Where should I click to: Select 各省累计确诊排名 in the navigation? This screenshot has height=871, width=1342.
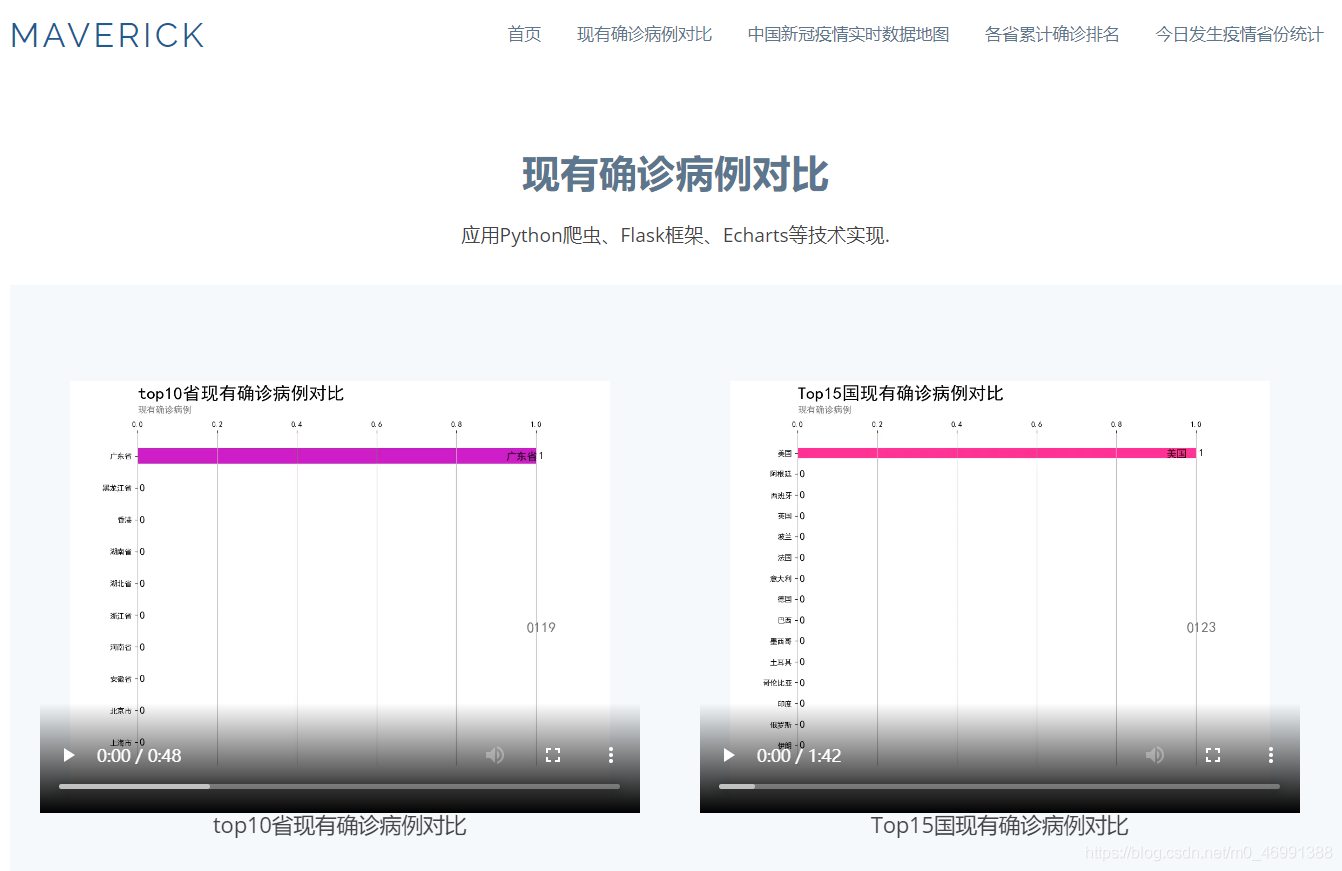[1053, 35]
